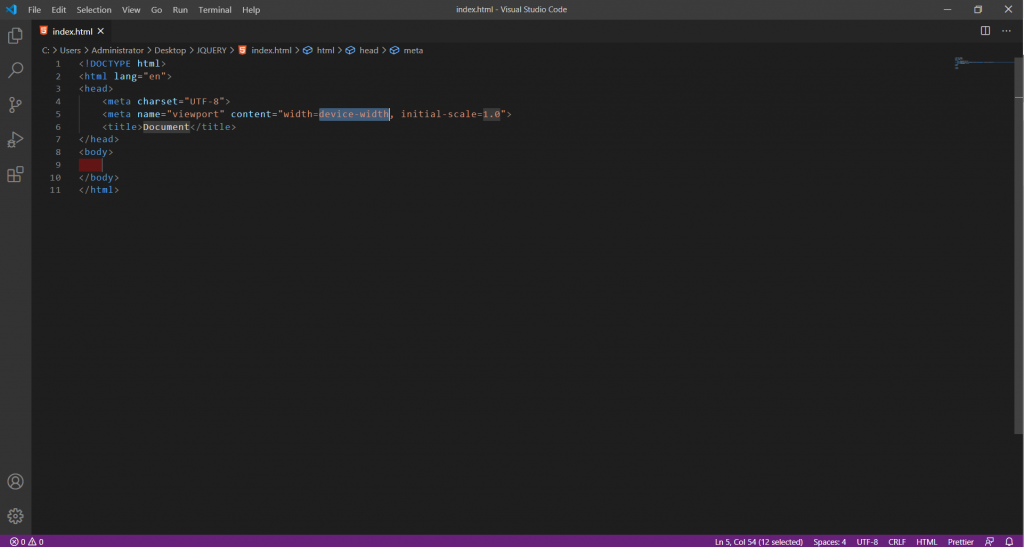
Task: Open the editor More Actions ellipsis
Action: [x=1006, y=31]
